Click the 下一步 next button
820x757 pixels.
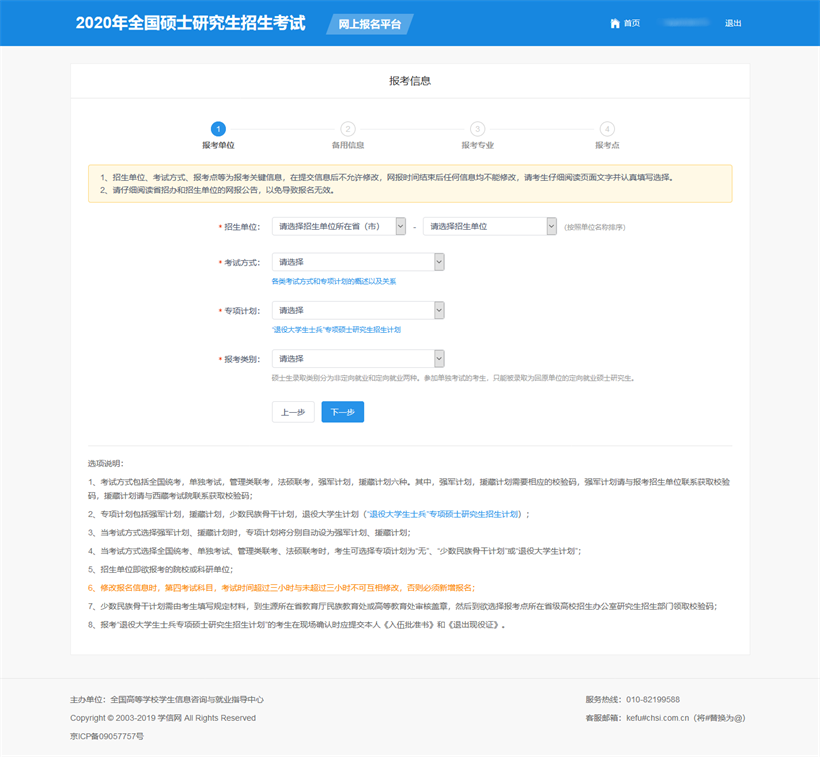(x=342, y=412)
